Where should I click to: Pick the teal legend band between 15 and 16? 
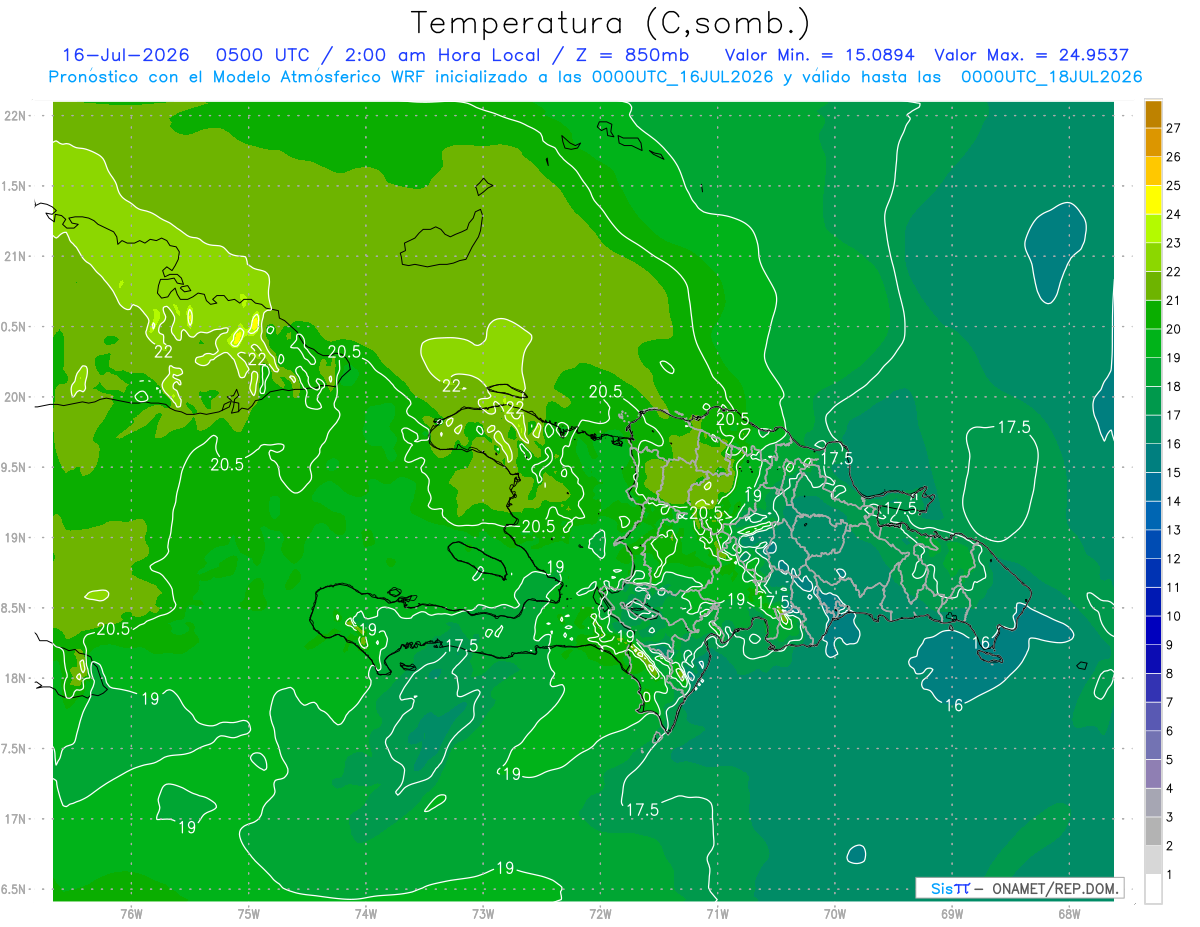pos(1153,457)
